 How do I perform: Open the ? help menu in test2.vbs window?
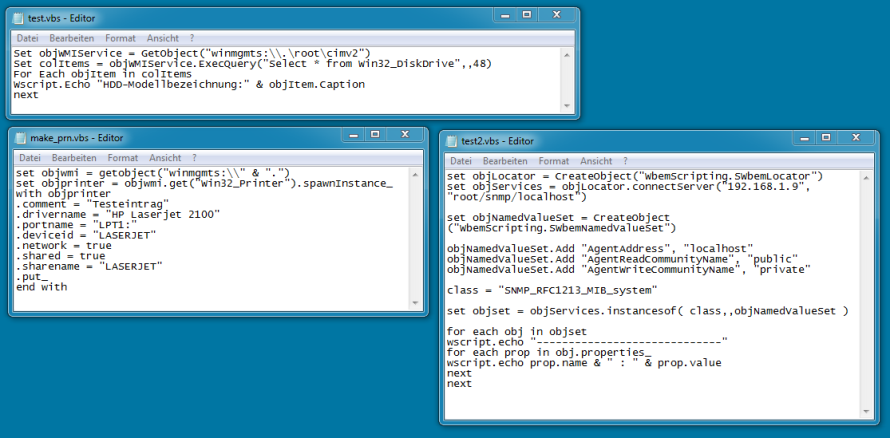tap(625, 161)
